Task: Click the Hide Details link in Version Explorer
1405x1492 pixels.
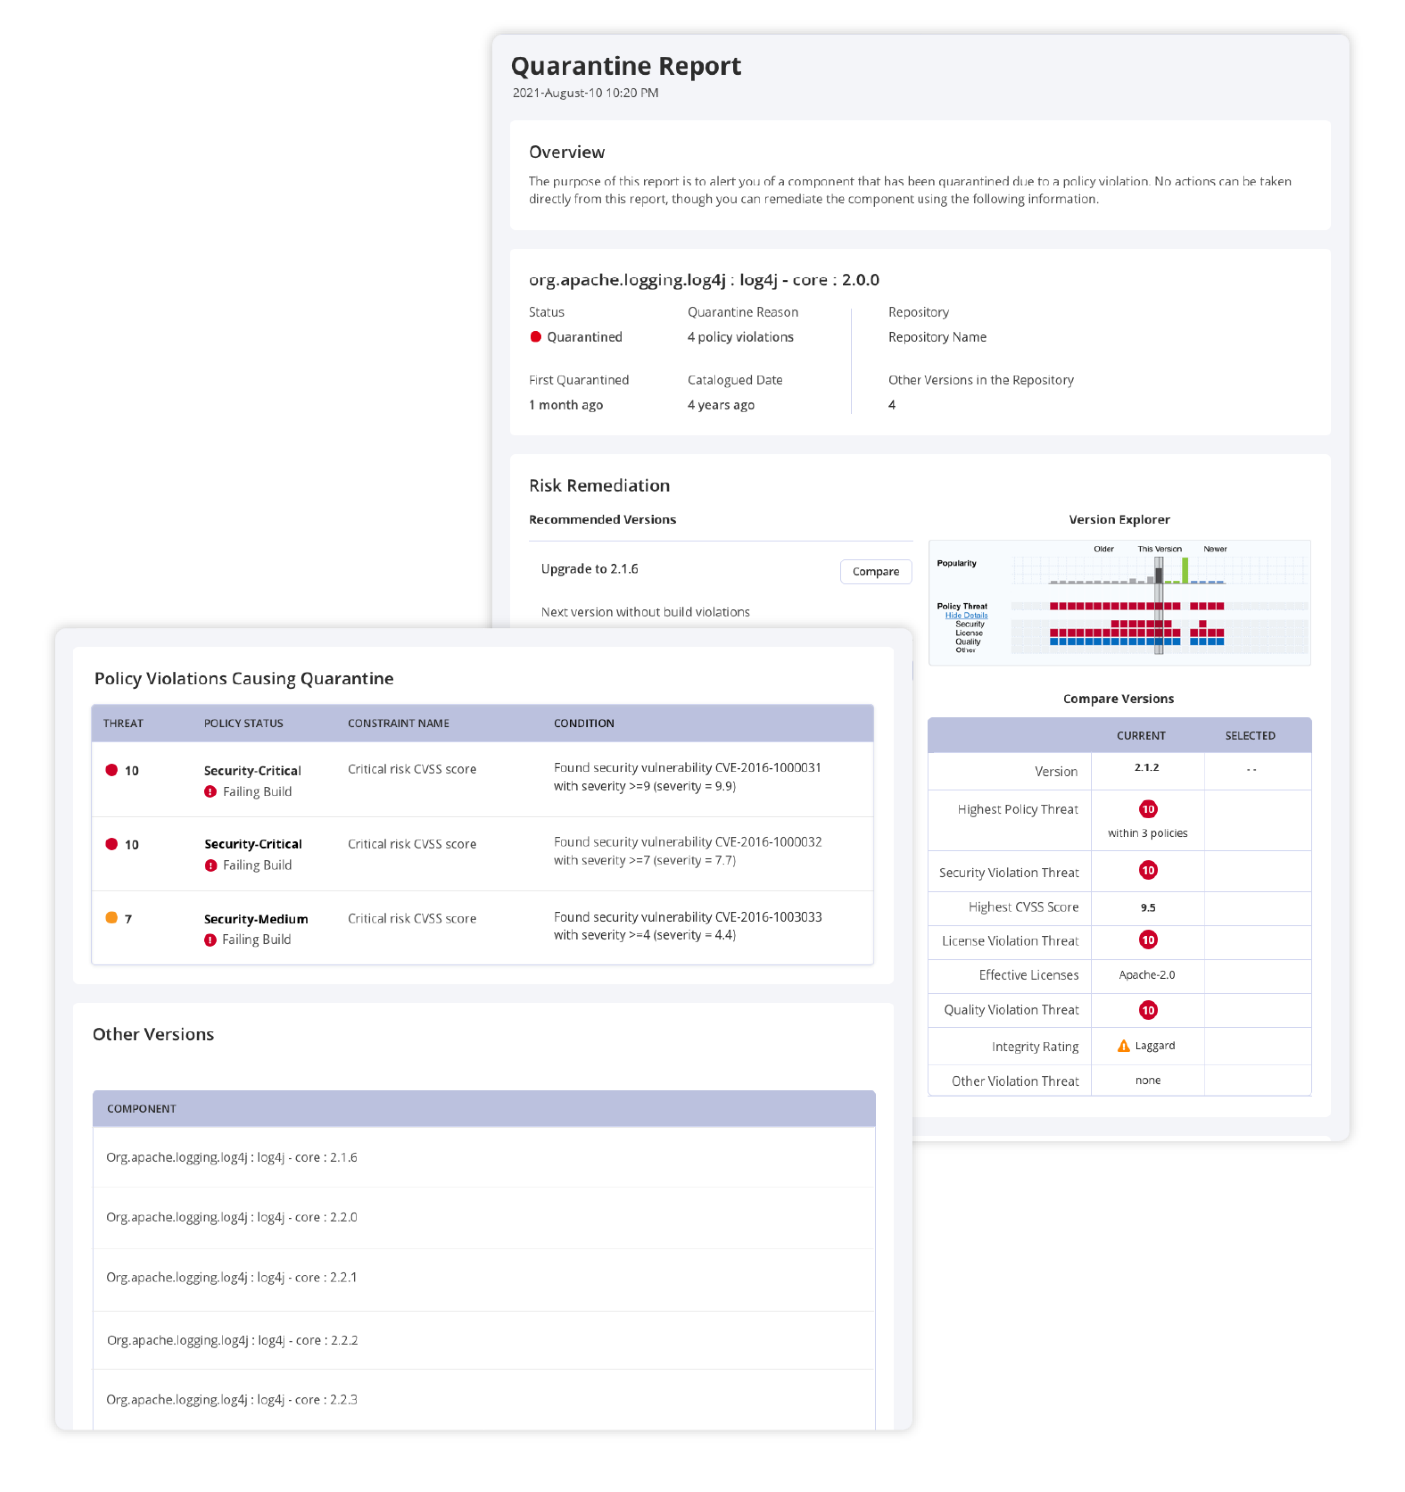Action: (x=966, y=615)
